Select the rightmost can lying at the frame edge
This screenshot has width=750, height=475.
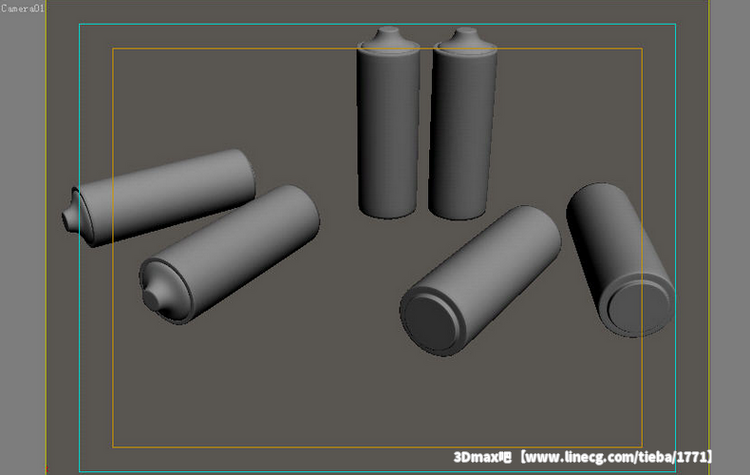coord(620,259)
